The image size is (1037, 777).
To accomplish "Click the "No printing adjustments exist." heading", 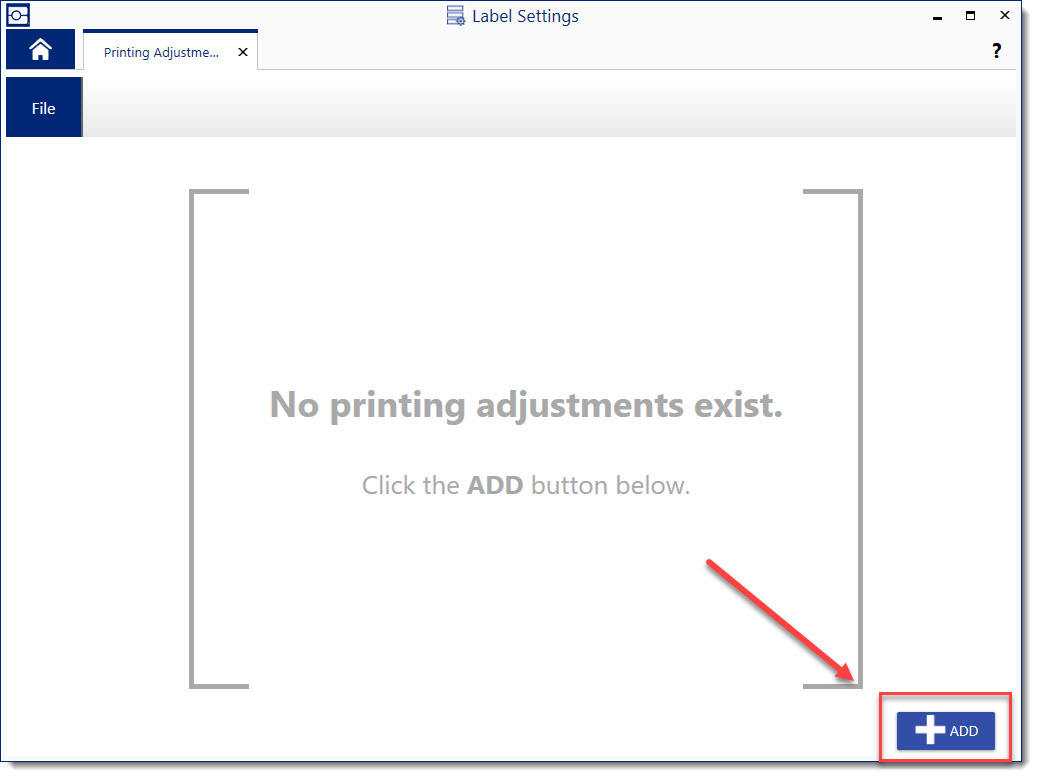I will [x=526, y=405].
